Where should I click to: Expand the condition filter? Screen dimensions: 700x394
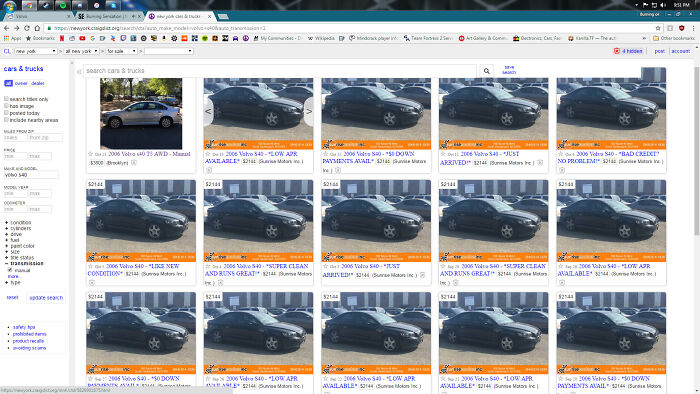(x=18, y=222)
